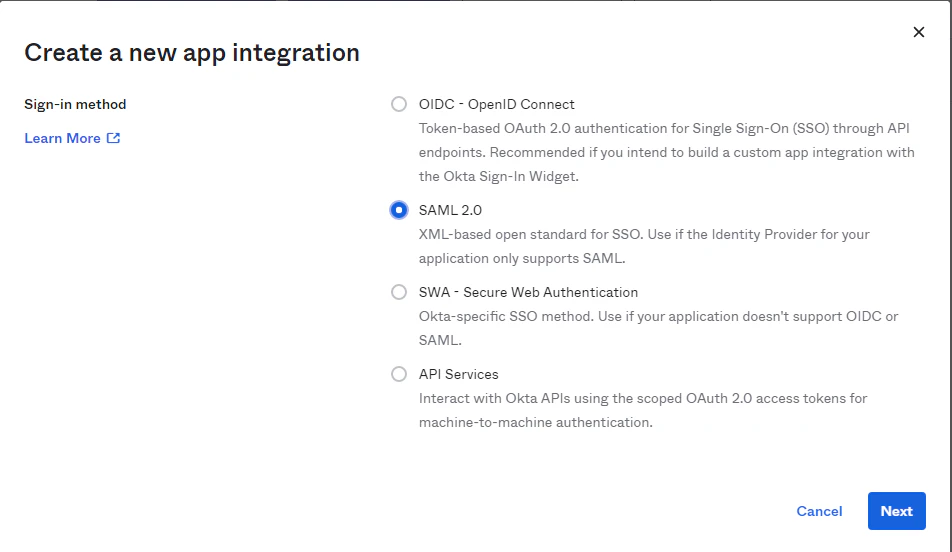Click the "Okta Sign-In Widget" description line

499,176
